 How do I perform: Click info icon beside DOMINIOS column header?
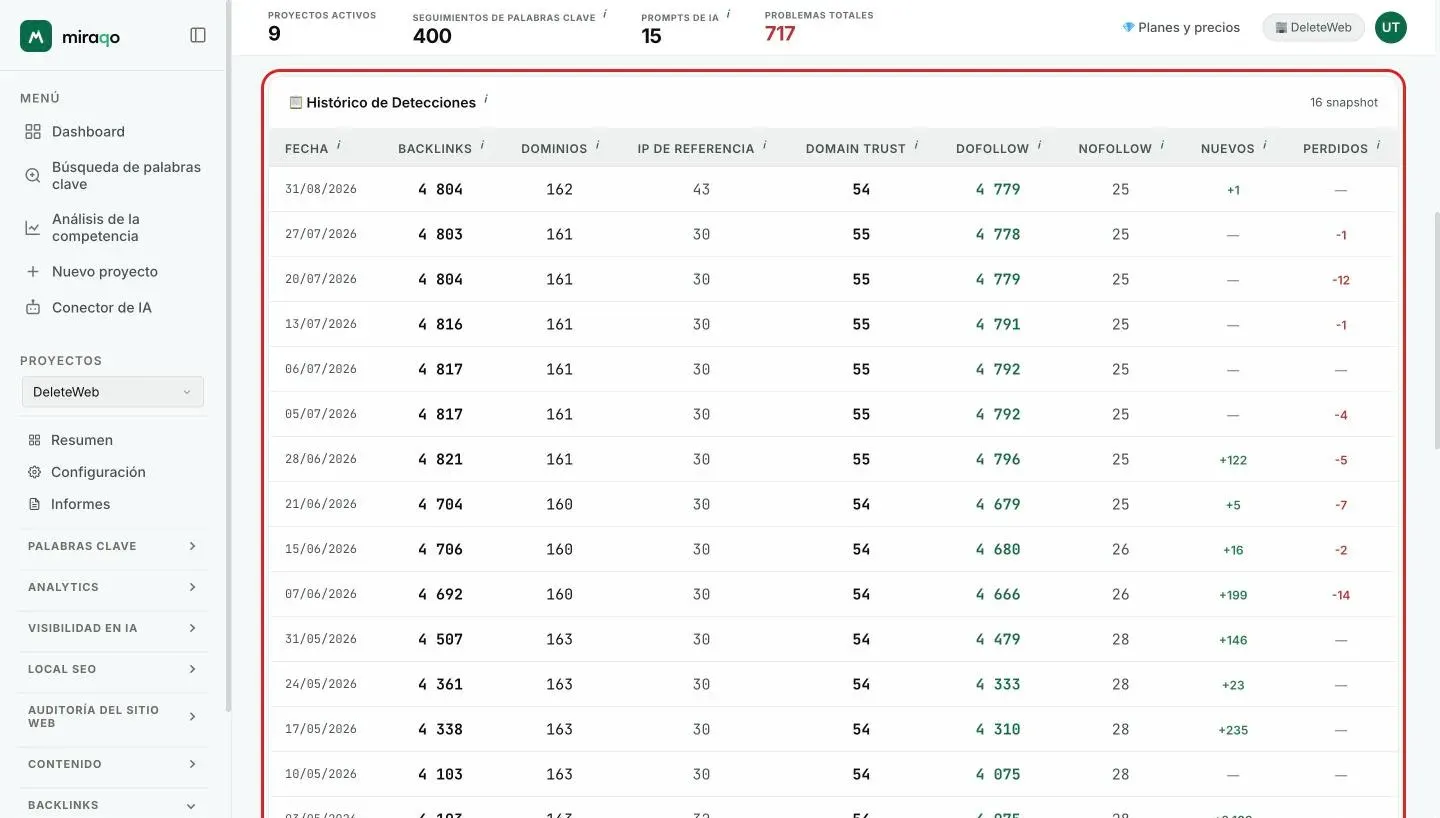[x=598, y=145]
